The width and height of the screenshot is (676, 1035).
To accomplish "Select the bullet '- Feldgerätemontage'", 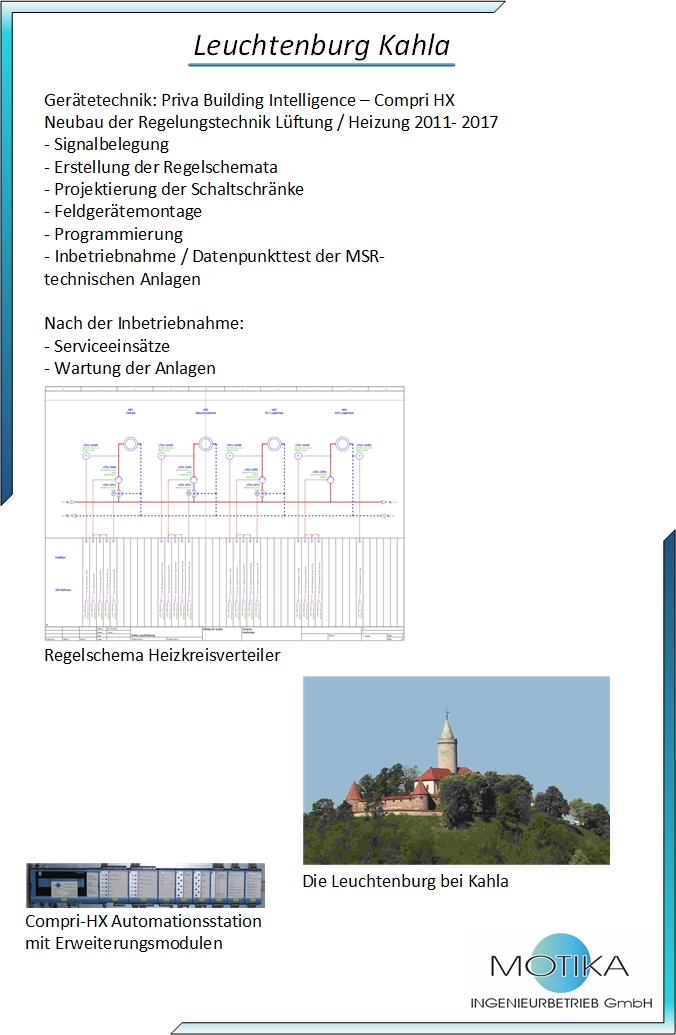I will [123, 212].
